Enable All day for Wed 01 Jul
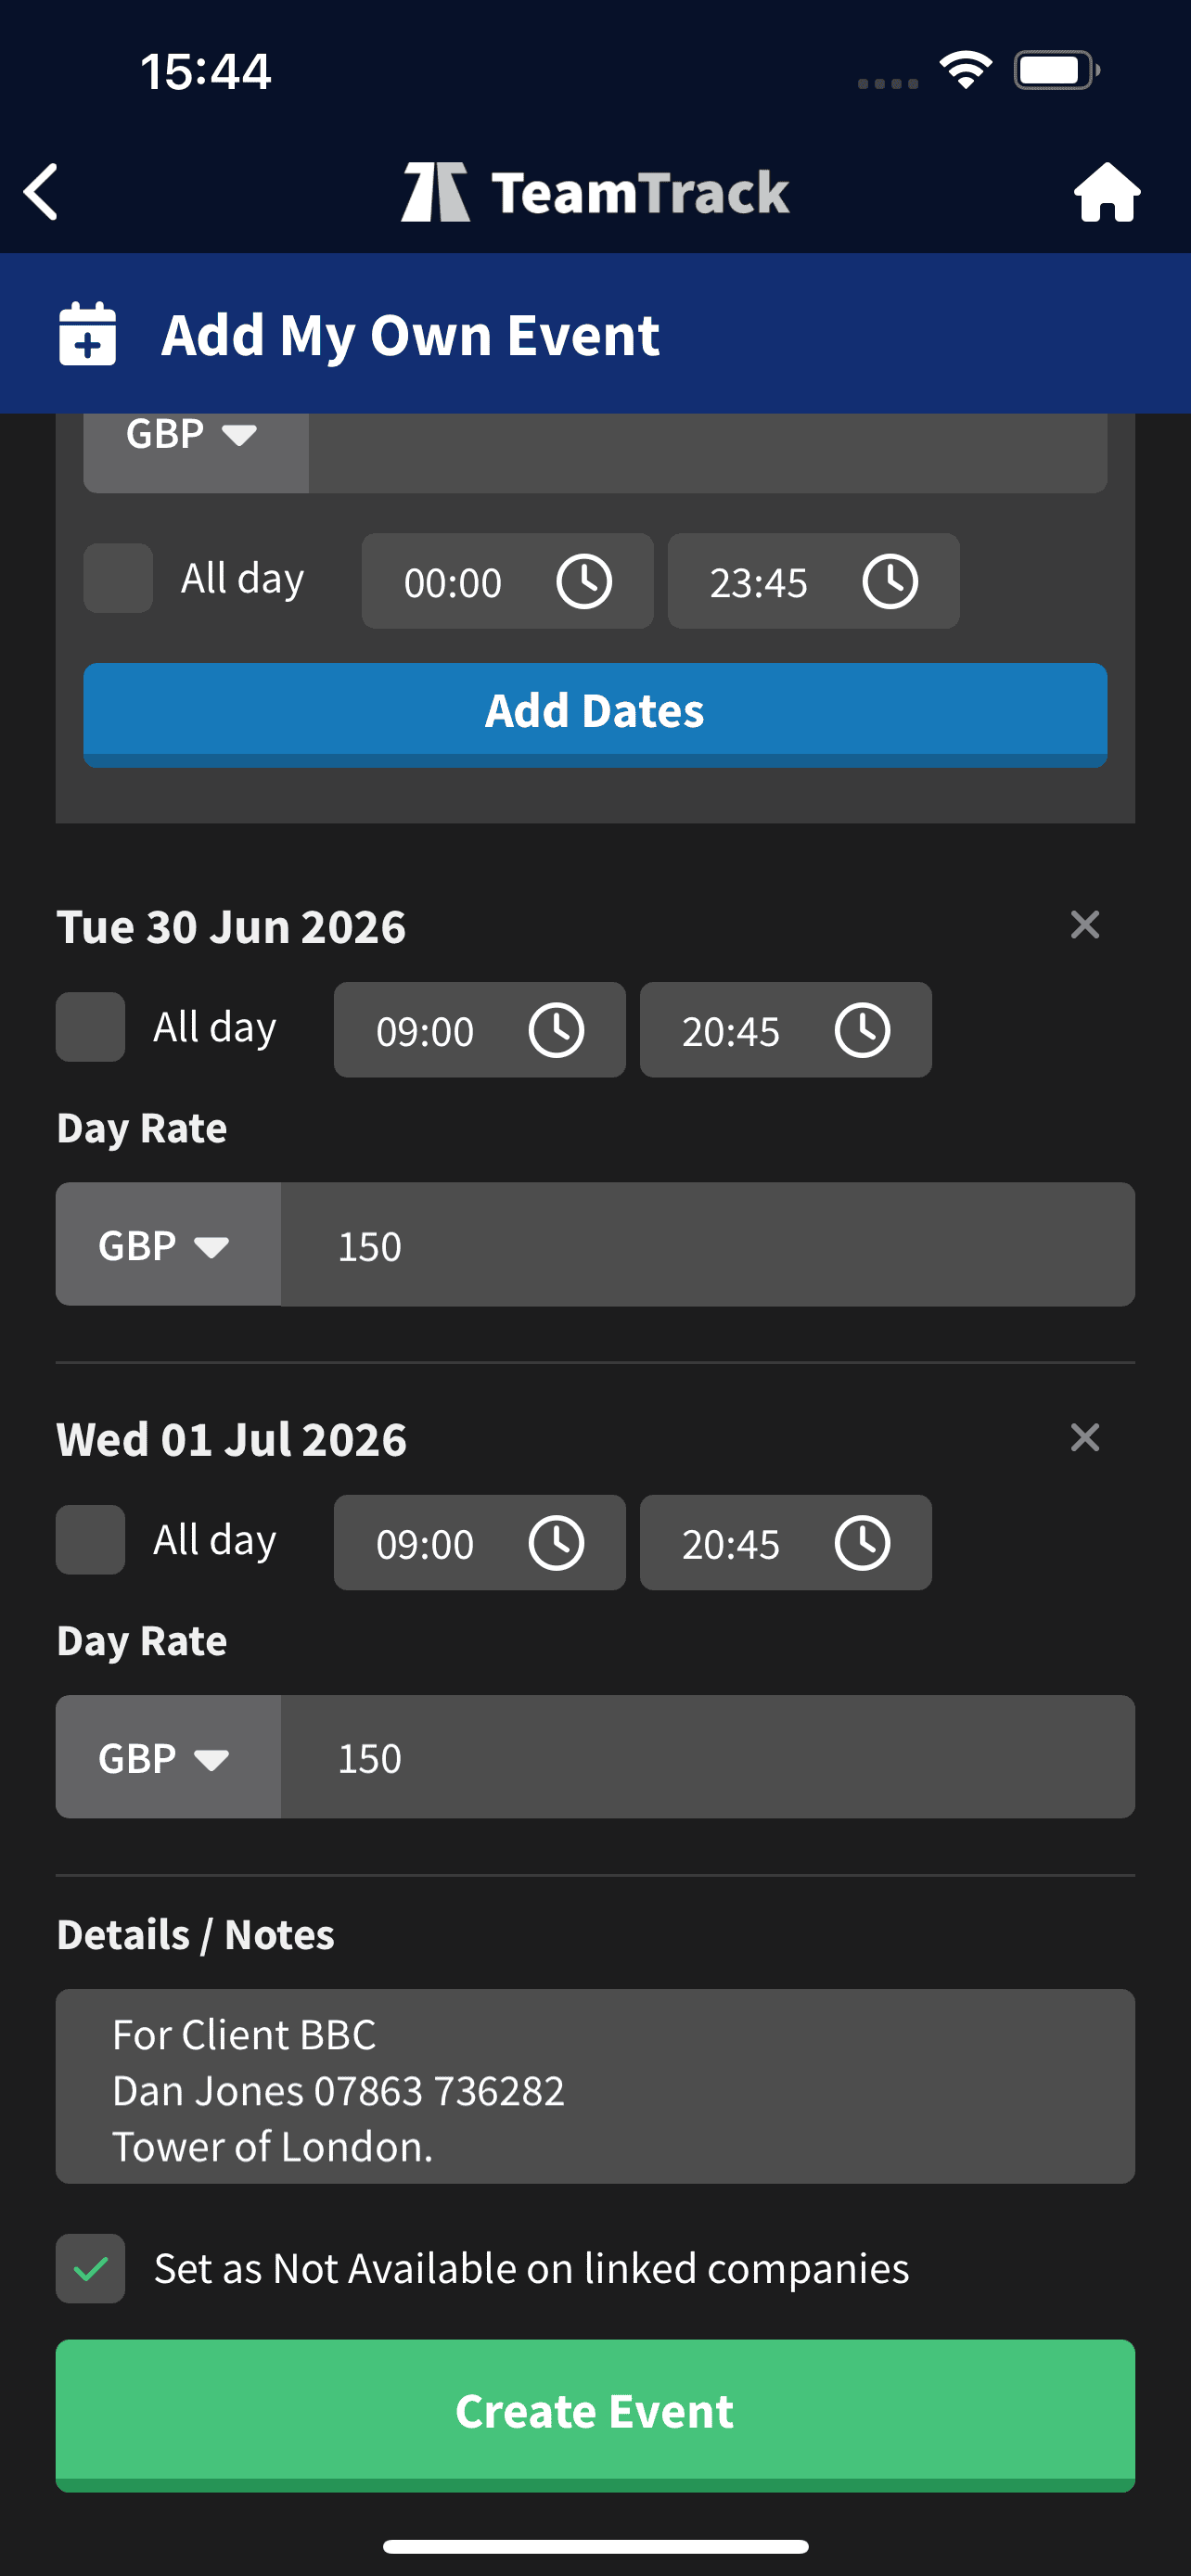The width and height of the screenshot is (1191, 2576). pyautogui.click(x=91, y=1540)
